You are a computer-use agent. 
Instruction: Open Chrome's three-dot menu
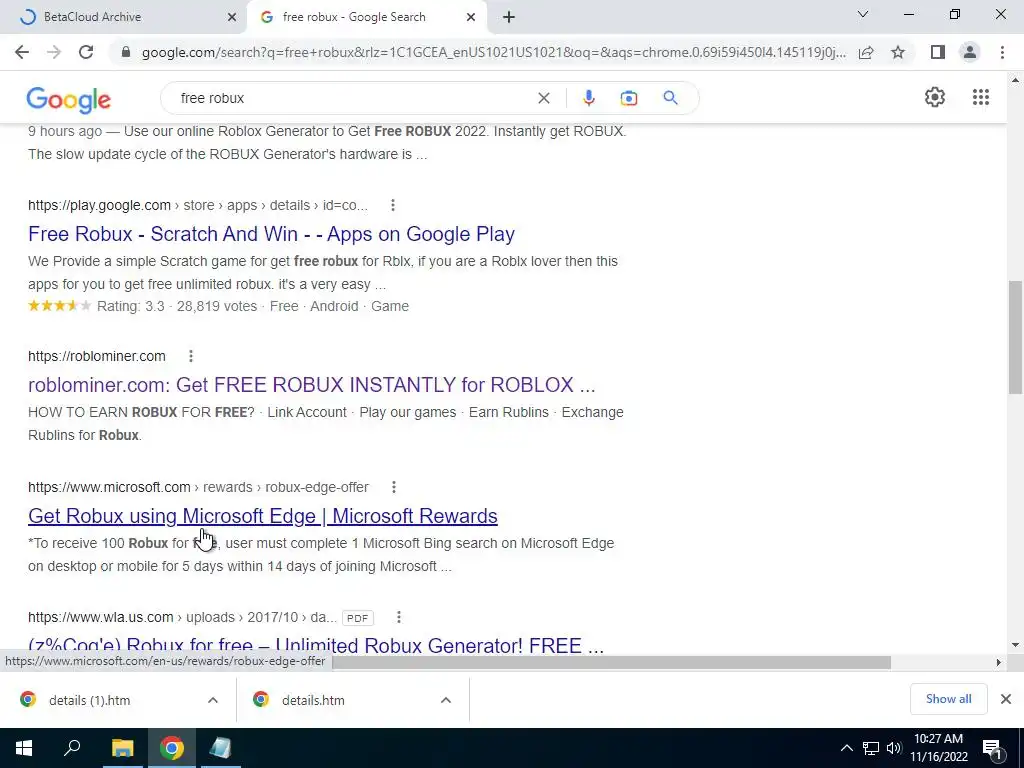click(x=1002, y=52)
